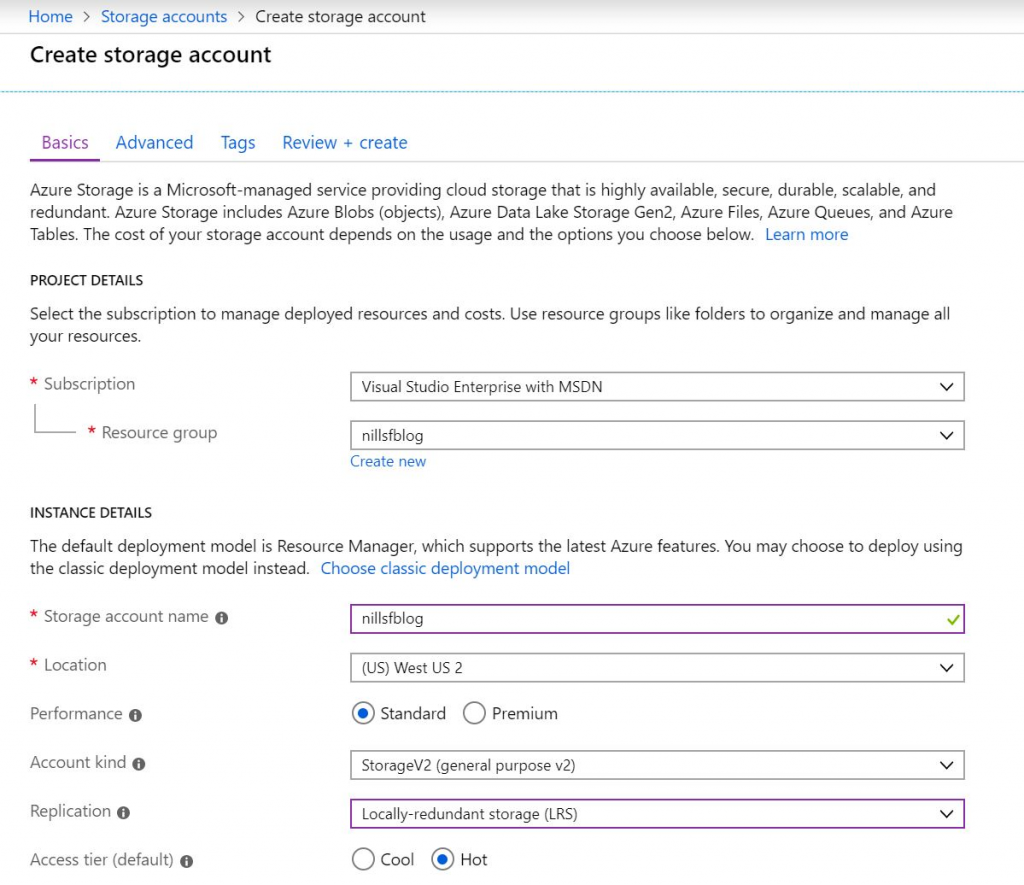The width and height of the screenshot is (1024, 885).
Task: Open the Replication dropdown
Action: tap(657, 814)
